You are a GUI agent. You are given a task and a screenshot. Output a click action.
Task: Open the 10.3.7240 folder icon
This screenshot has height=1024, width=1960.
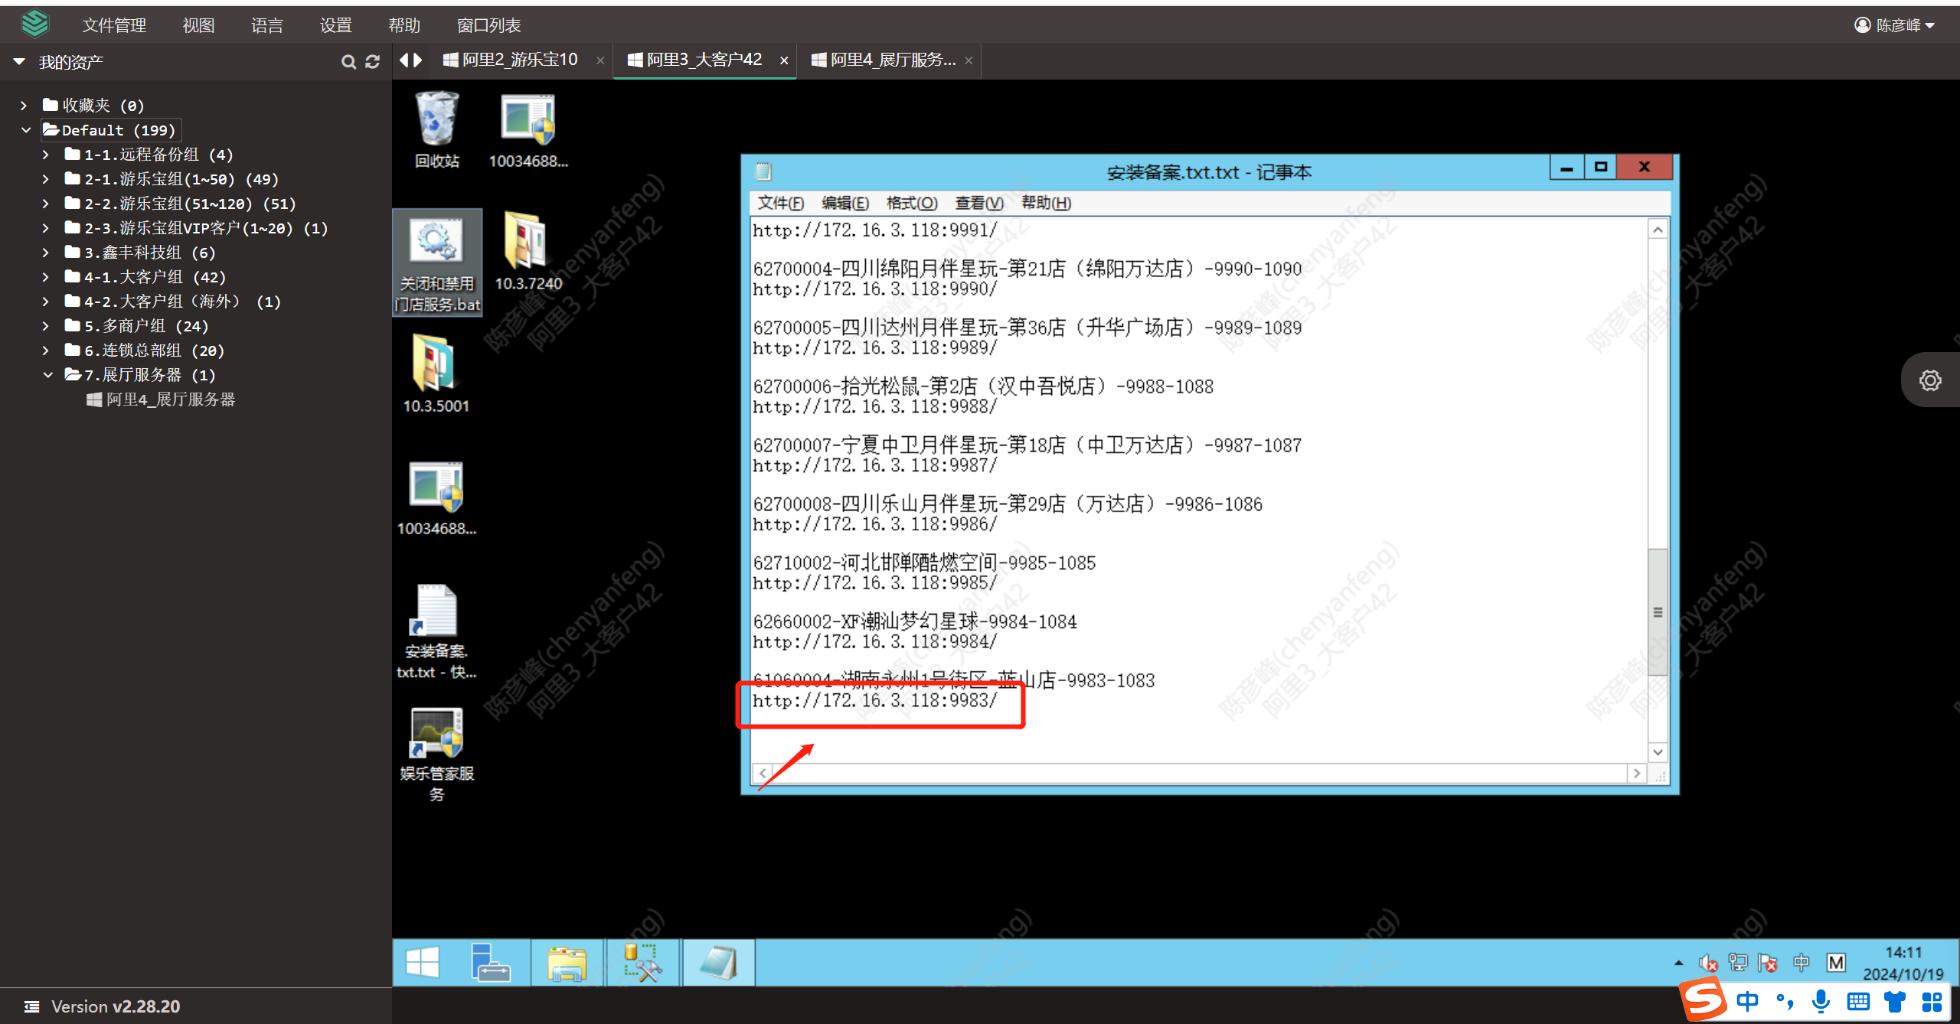tap(528, 251)
